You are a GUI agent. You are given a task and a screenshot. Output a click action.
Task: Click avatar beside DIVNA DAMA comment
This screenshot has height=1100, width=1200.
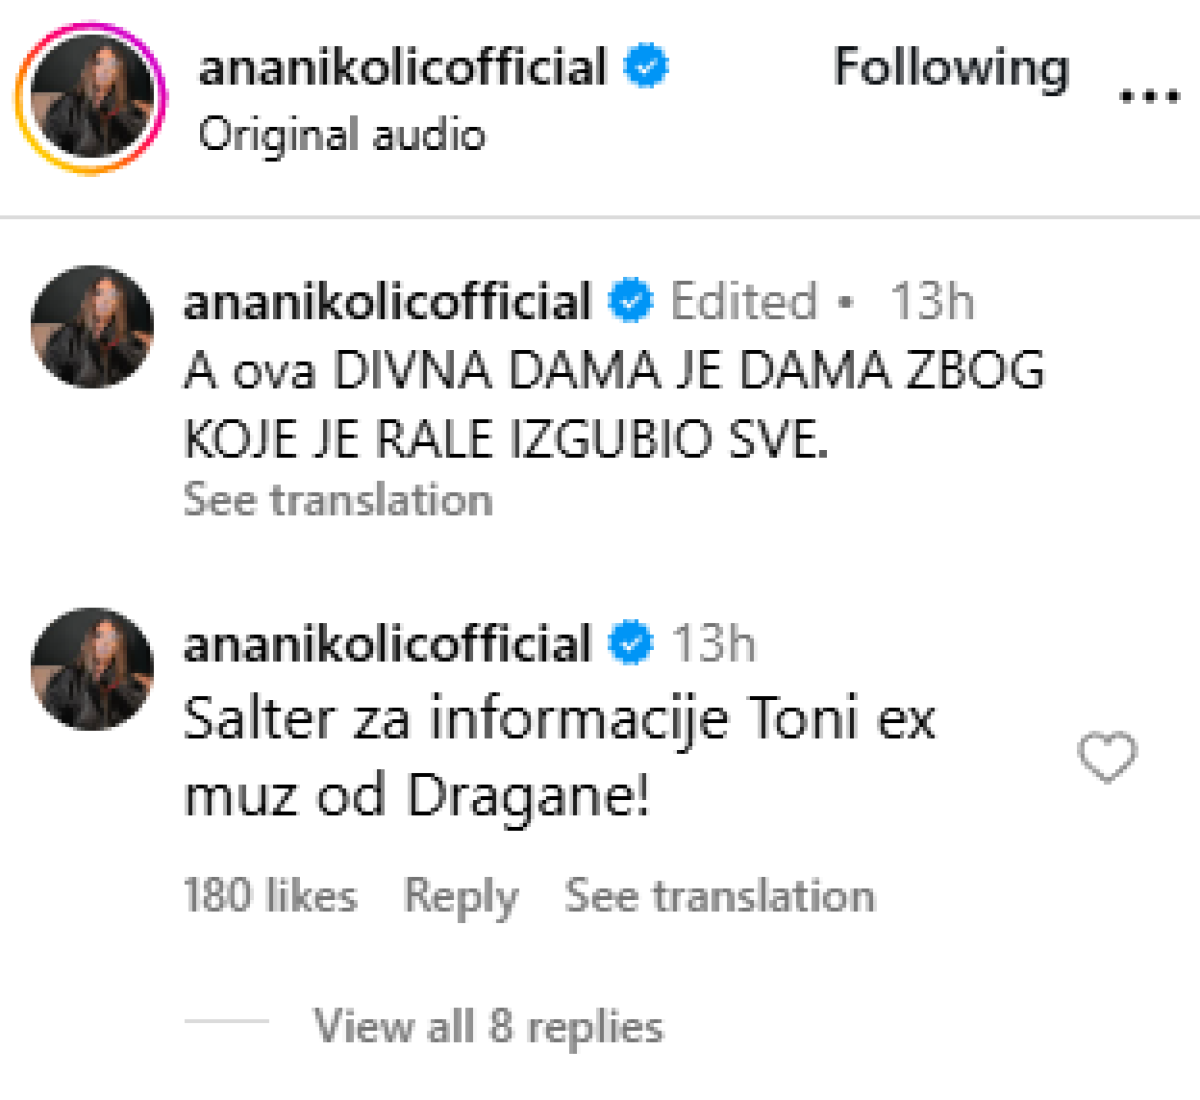click(92, 326)
